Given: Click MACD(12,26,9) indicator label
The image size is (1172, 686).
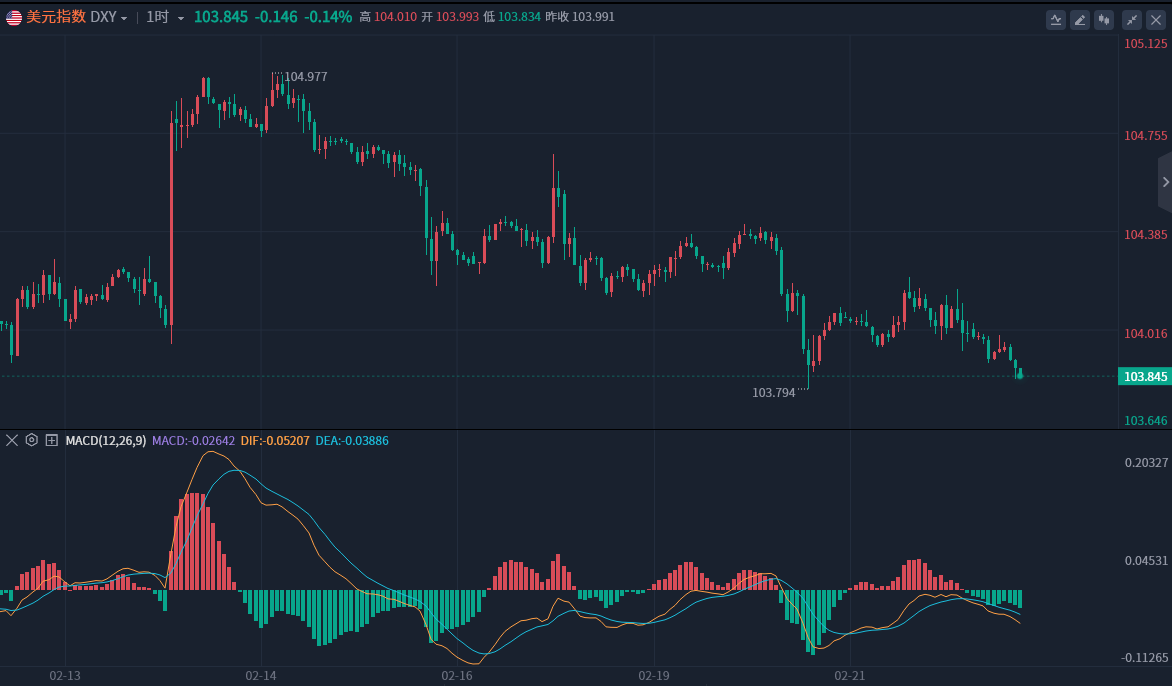Looking at the screenshot, I should (x=105, y=441).
